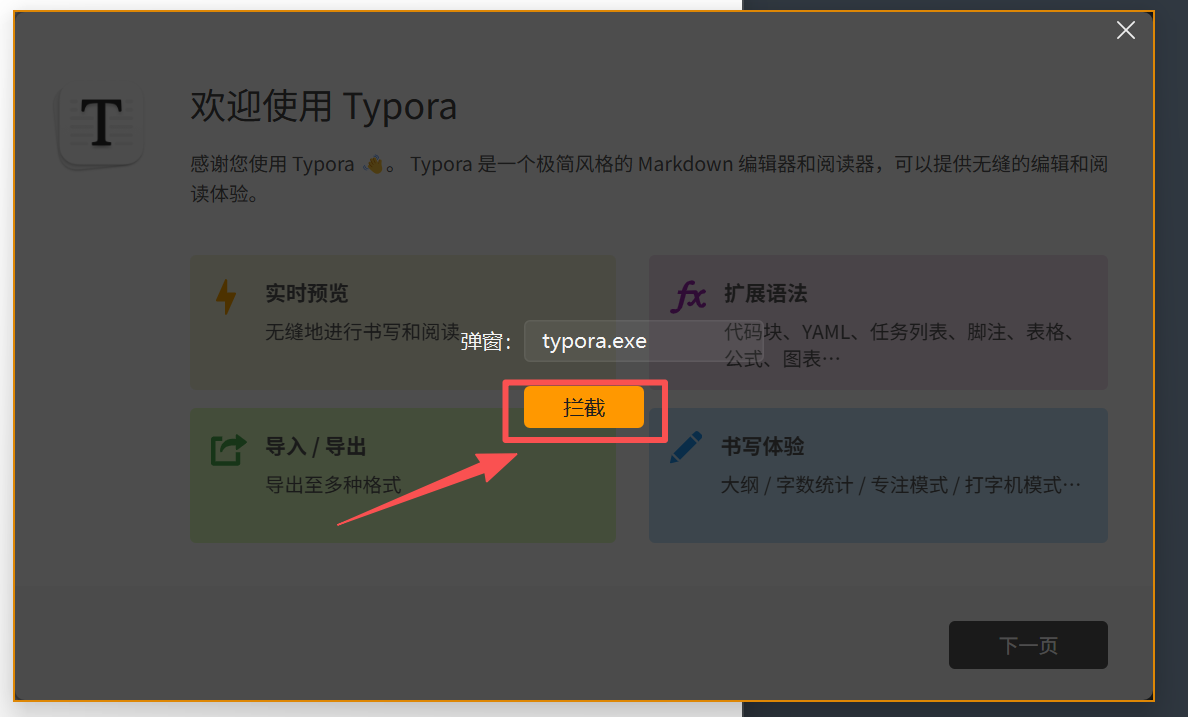The height and width of the screenshot is (717, 1188).
Task: Click the Typora "T" logo icon
Action: coord(100,122)
